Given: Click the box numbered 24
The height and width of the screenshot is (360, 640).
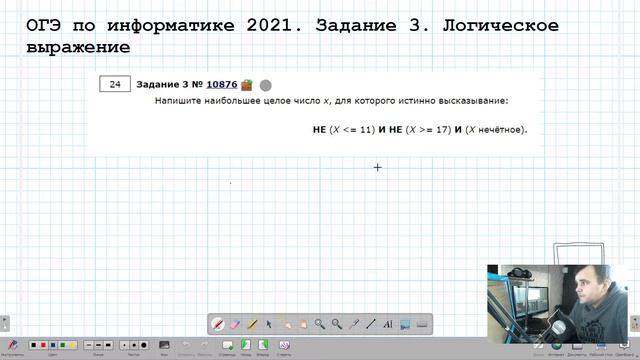Looking at the screenshot, I should point(115,84).
